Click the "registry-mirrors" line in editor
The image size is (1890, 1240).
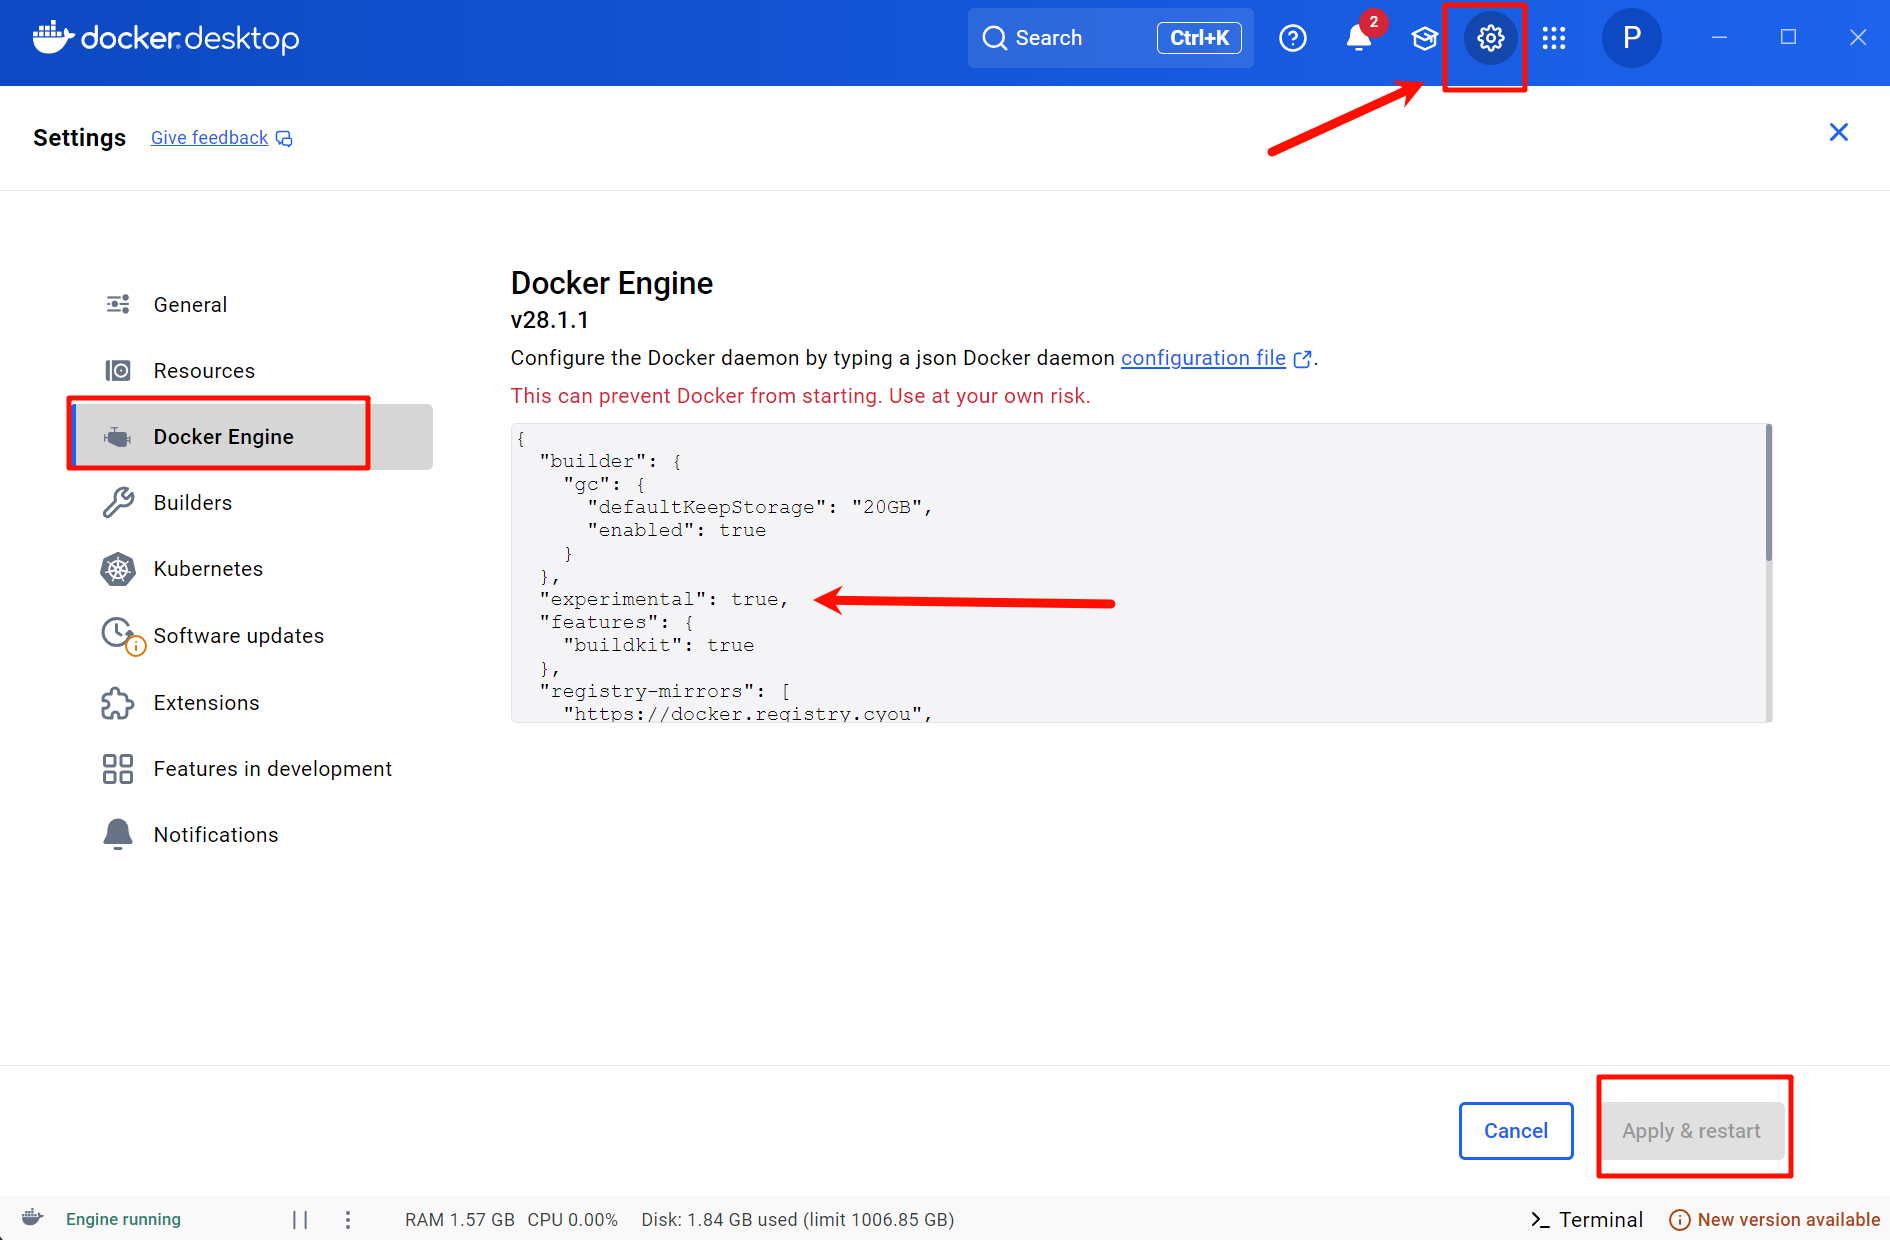pyautogui.click(x=665, y=691)
